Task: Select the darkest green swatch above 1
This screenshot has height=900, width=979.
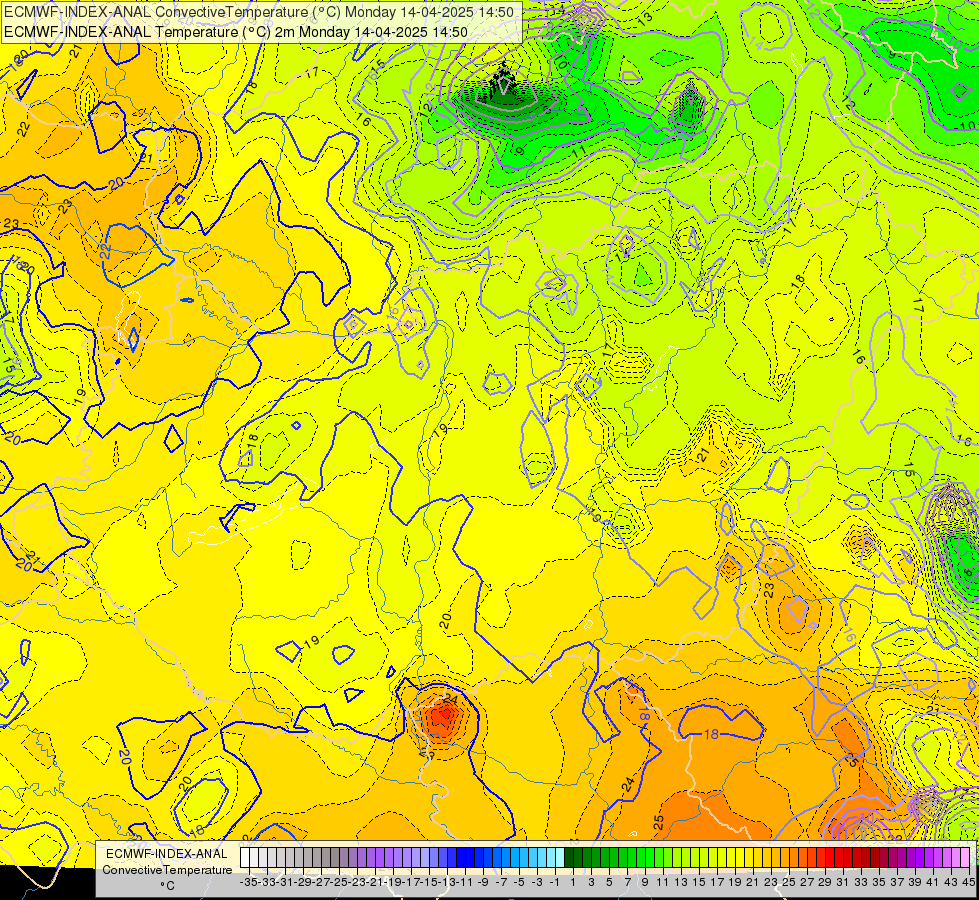Action: click(x=569, y=858)
